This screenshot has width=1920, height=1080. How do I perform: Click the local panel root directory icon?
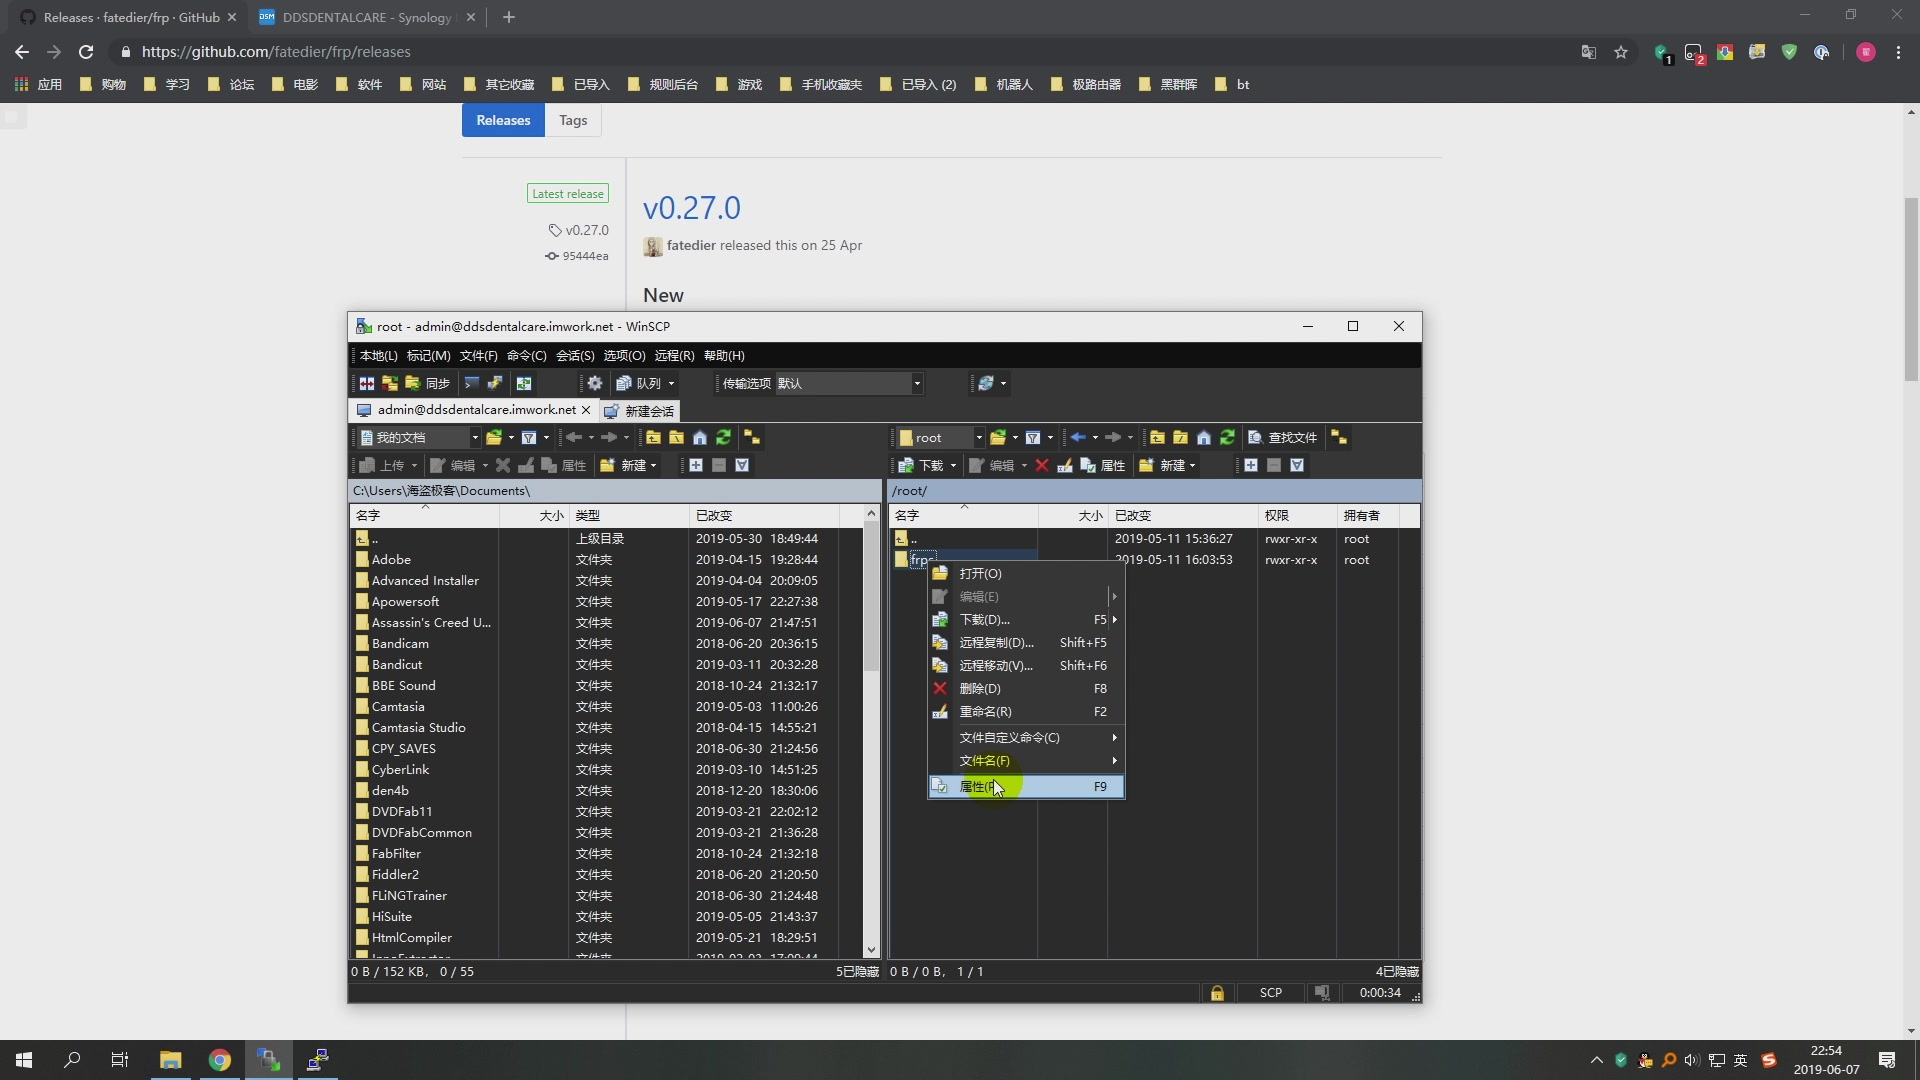[677, 437]
